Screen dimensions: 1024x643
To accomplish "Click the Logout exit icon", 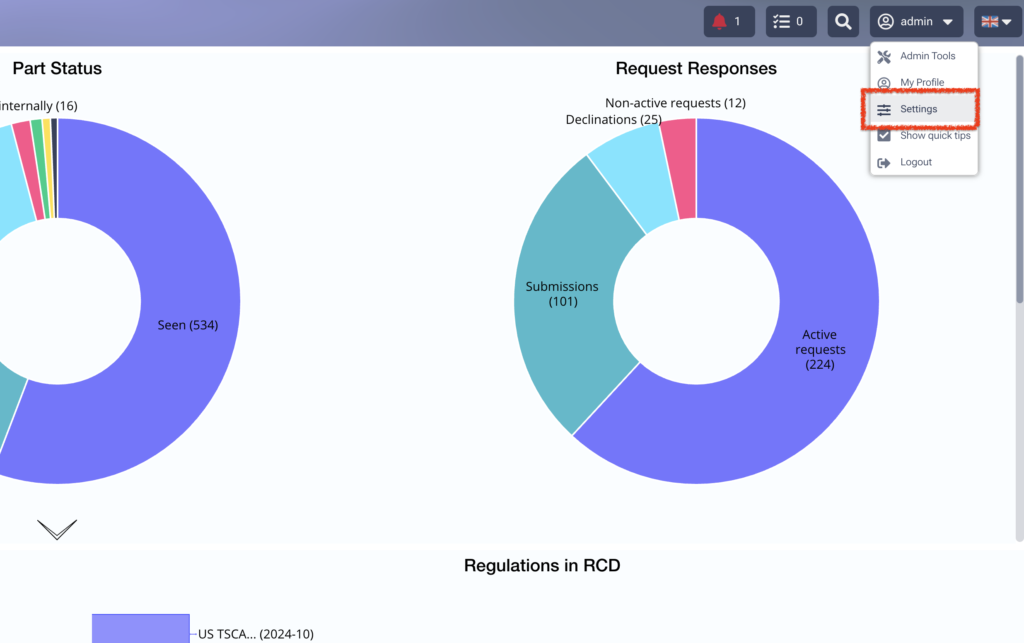I will tap(884, 163).
